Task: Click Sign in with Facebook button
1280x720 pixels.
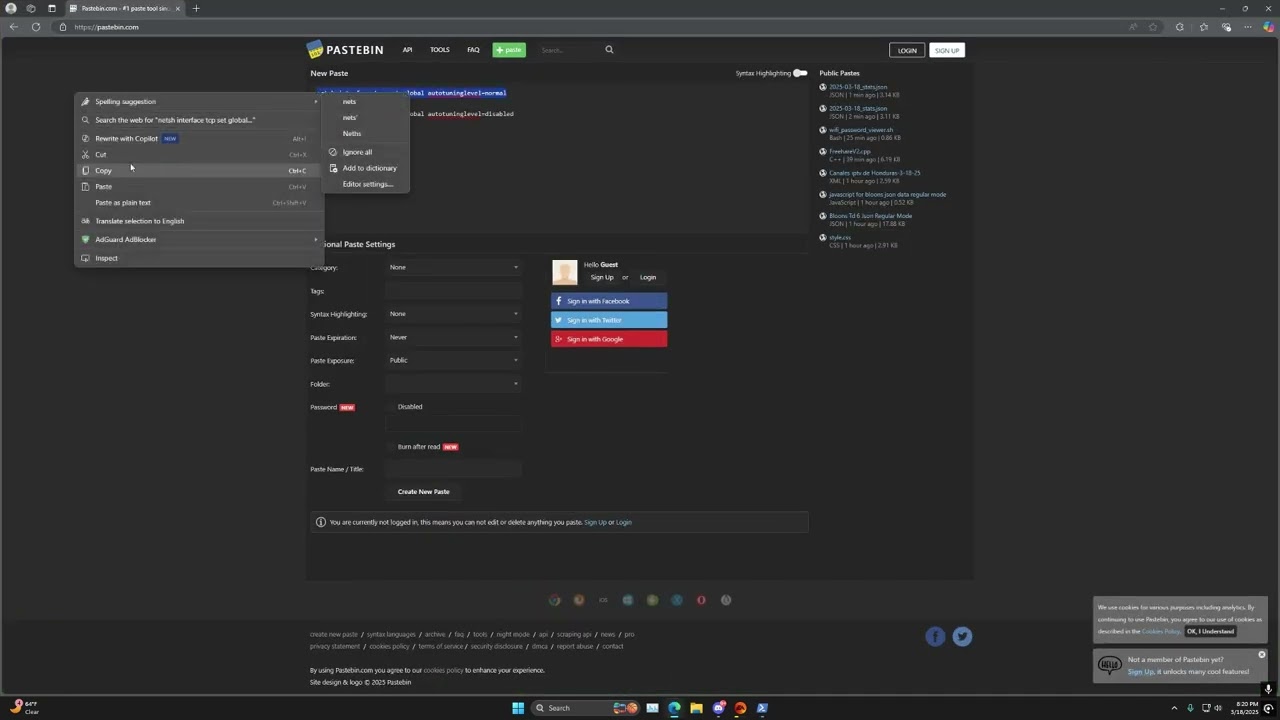Action: click(x=609, y=301)
